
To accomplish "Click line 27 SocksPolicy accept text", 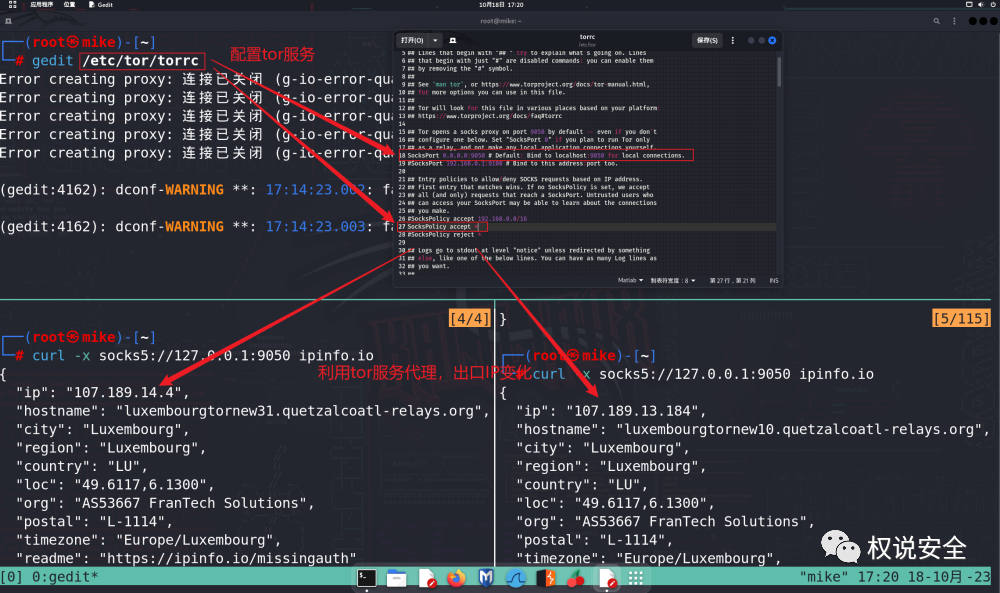I will click(x=442, y=226).
